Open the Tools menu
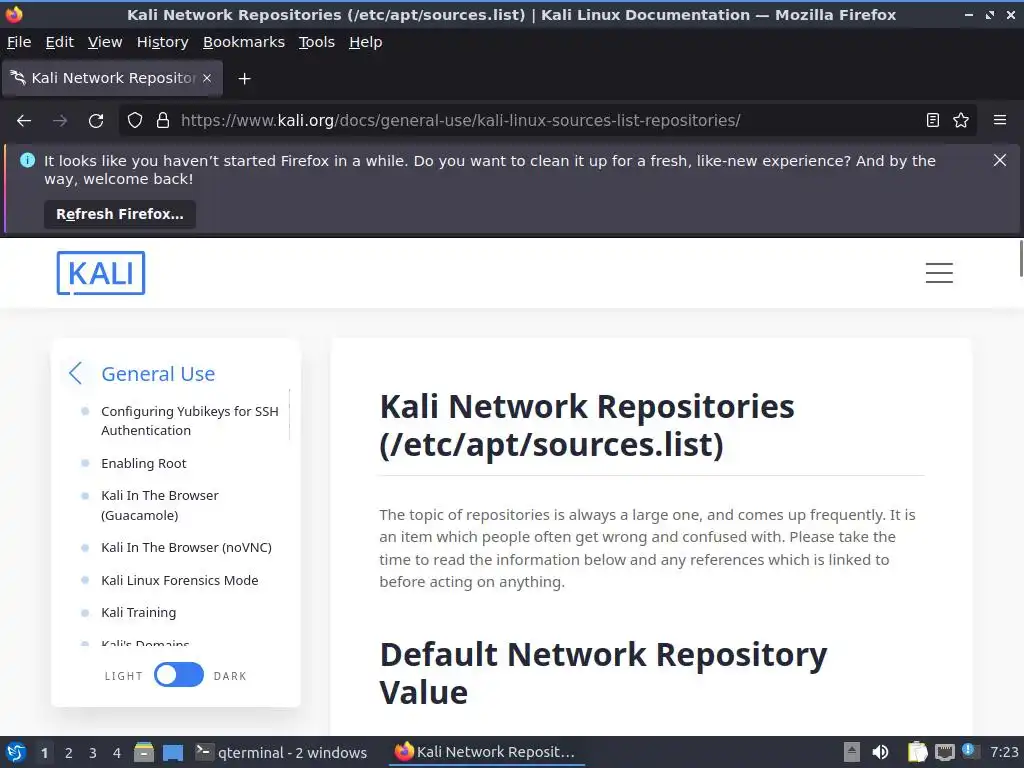The height and width of the screenshot is (768, 1024). coord(317,42)
